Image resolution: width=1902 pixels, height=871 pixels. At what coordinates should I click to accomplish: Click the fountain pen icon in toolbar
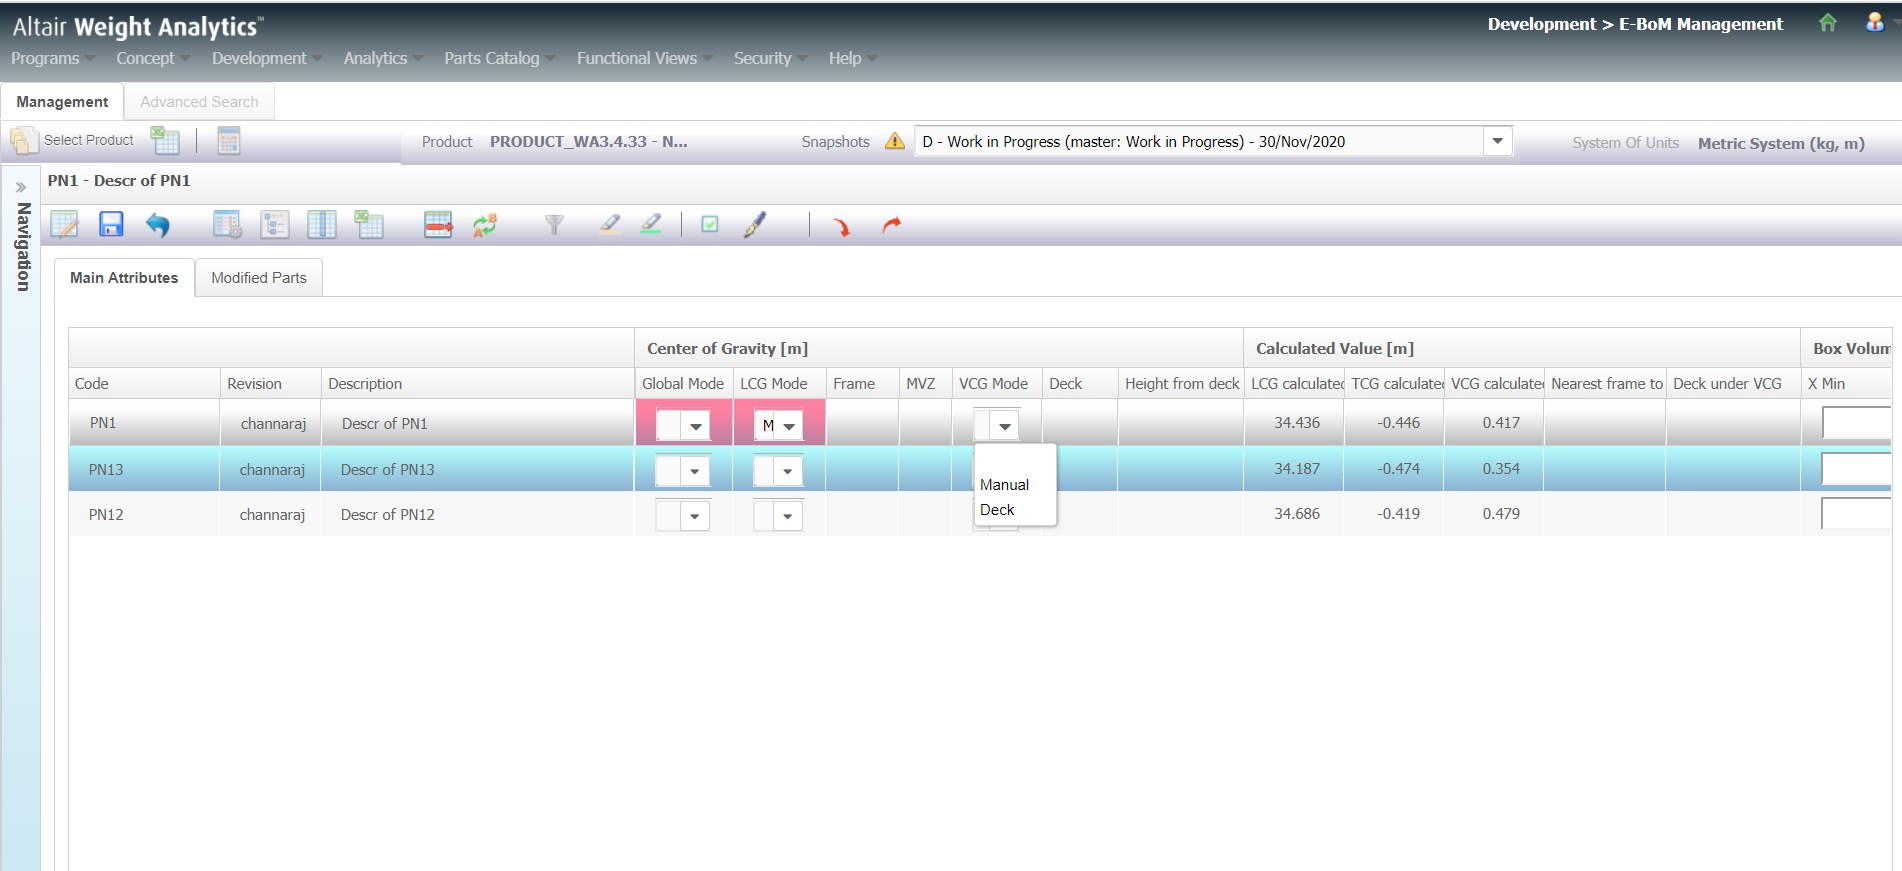tap(755, 225)
